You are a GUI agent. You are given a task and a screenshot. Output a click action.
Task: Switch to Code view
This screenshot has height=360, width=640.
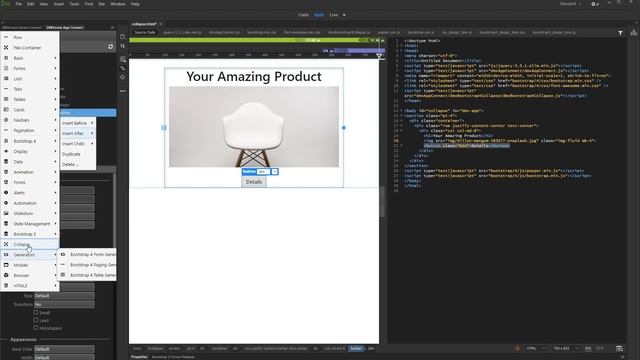tap(303, 15)
